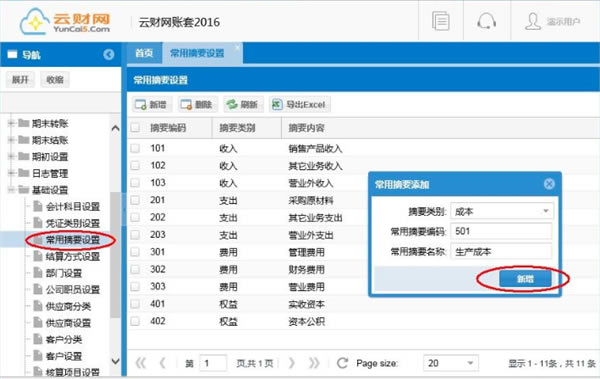Click the pager refresh icon

pyautogui.click(x=342, y=363)
